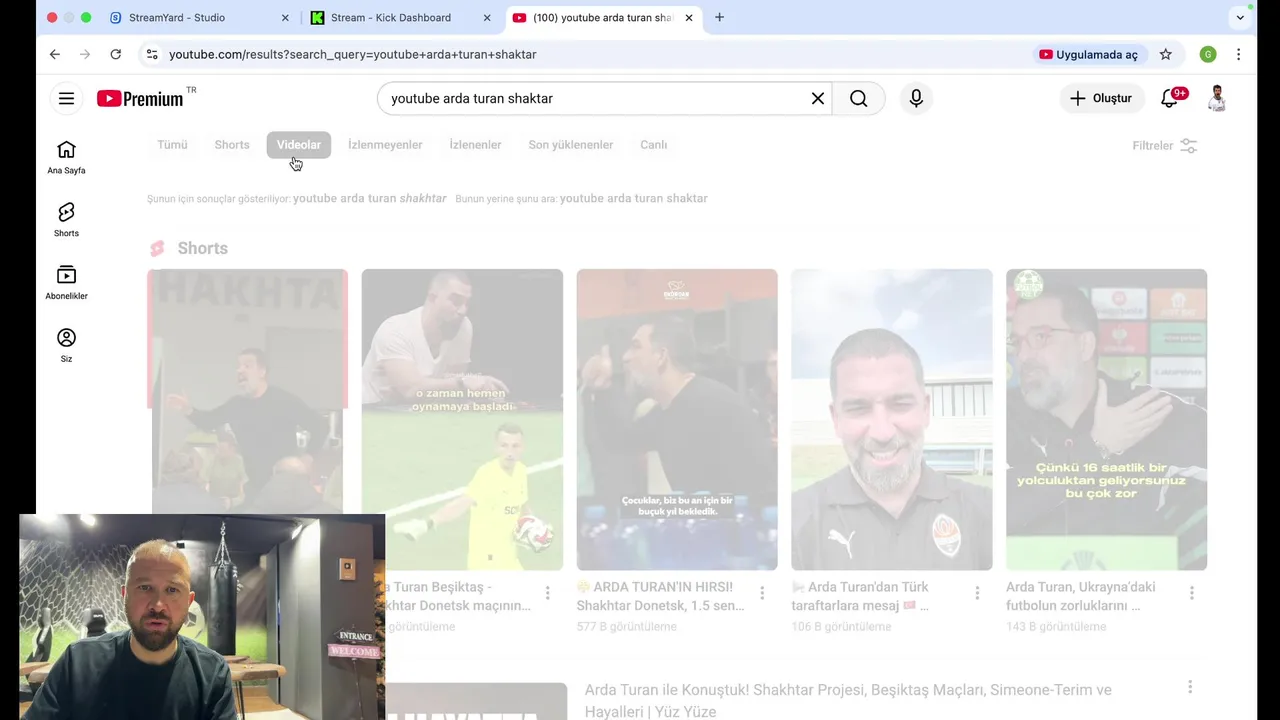Click the 143 B görüntüleme view count
Viewport: 1280px width, 720px height.
pos(1056,627)
